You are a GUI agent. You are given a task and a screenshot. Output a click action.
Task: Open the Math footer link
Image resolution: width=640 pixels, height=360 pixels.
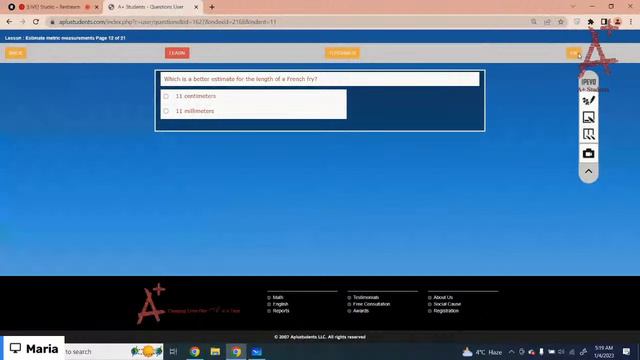(x=278, y=298)
